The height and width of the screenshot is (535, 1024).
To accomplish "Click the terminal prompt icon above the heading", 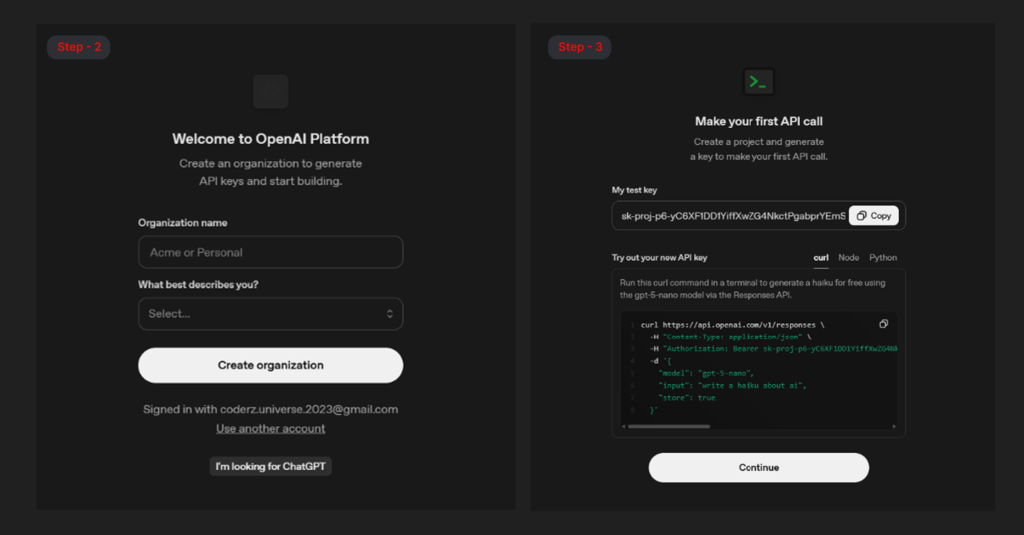I will pyautogui.click(x=758, y=82).
